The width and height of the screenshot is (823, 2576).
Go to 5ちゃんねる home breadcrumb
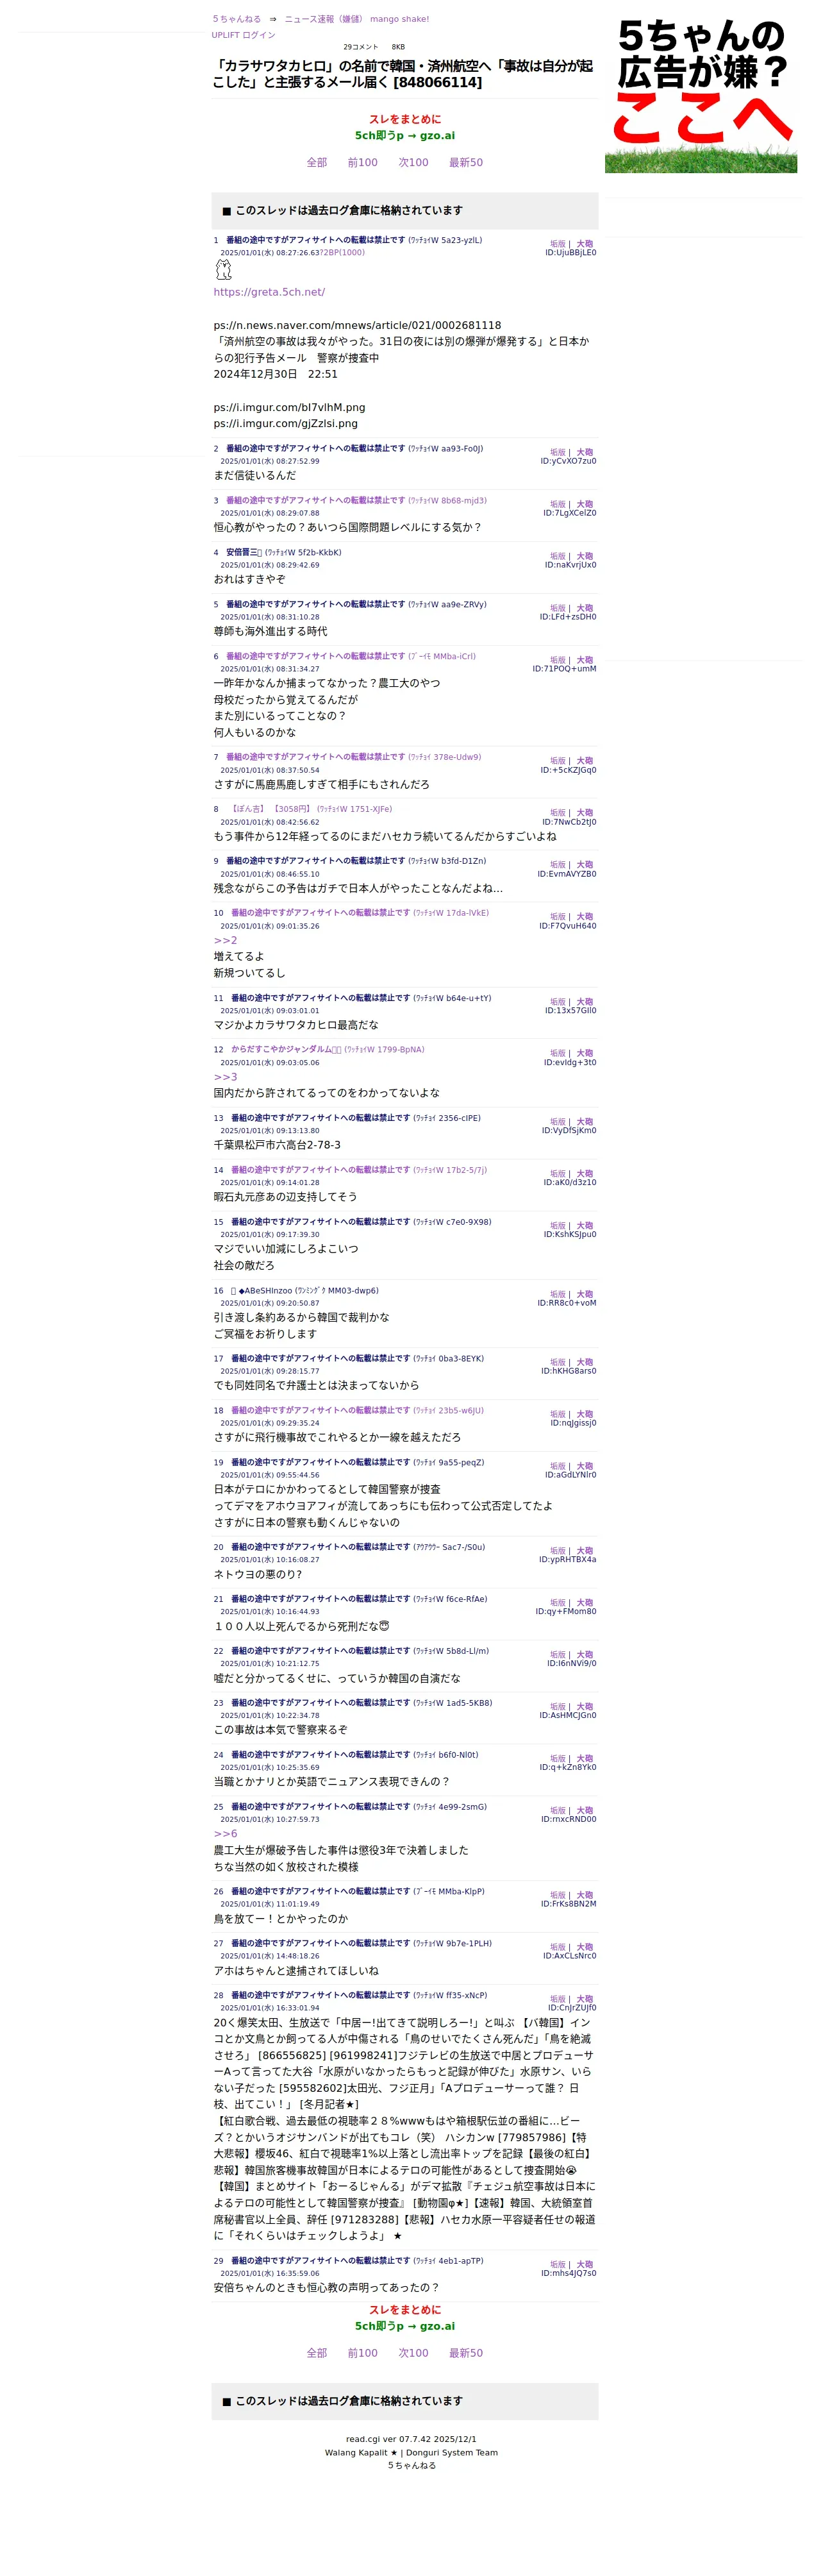[x=236, y=19]
